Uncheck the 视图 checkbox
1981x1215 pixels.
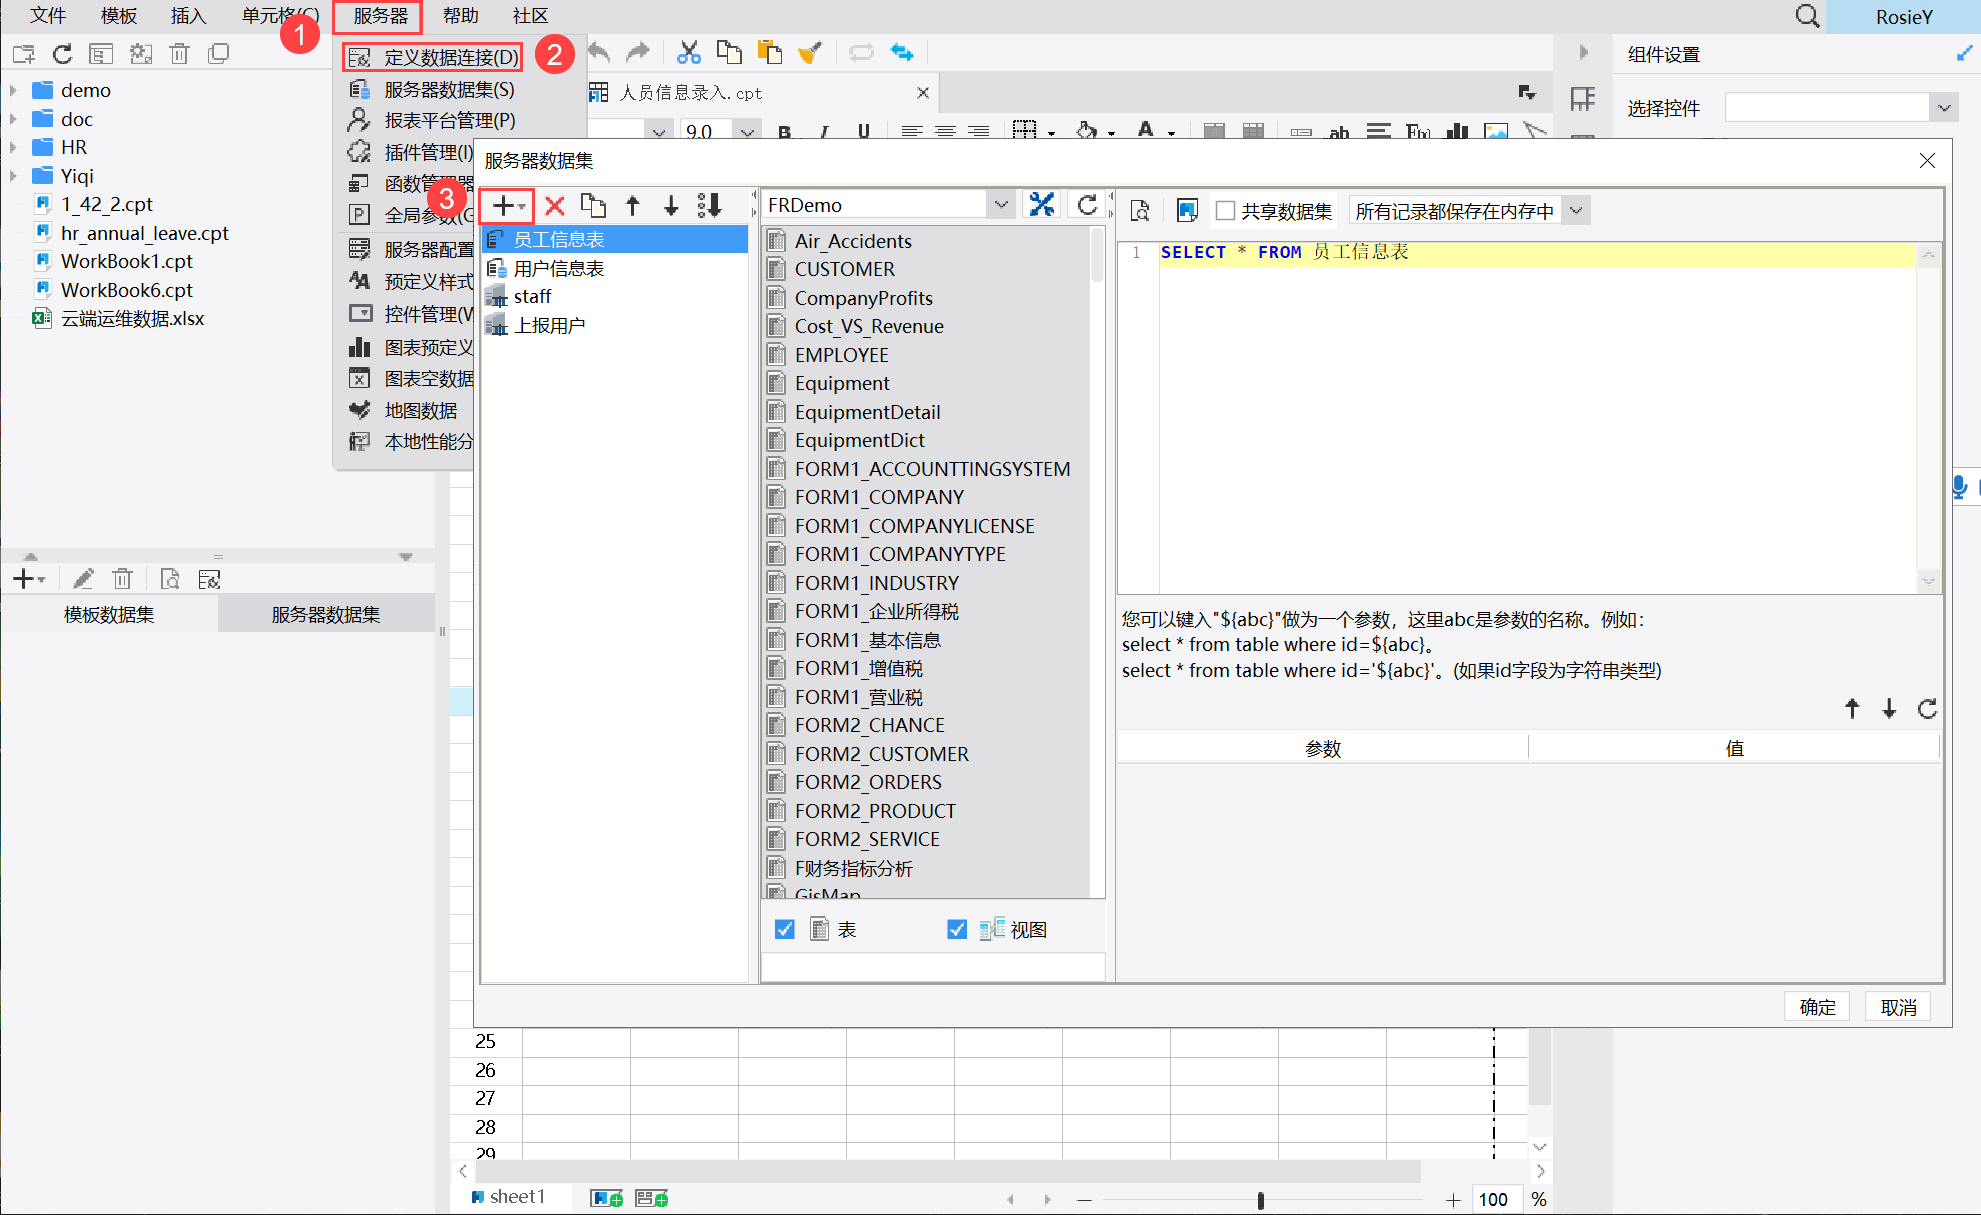point(957,929)
